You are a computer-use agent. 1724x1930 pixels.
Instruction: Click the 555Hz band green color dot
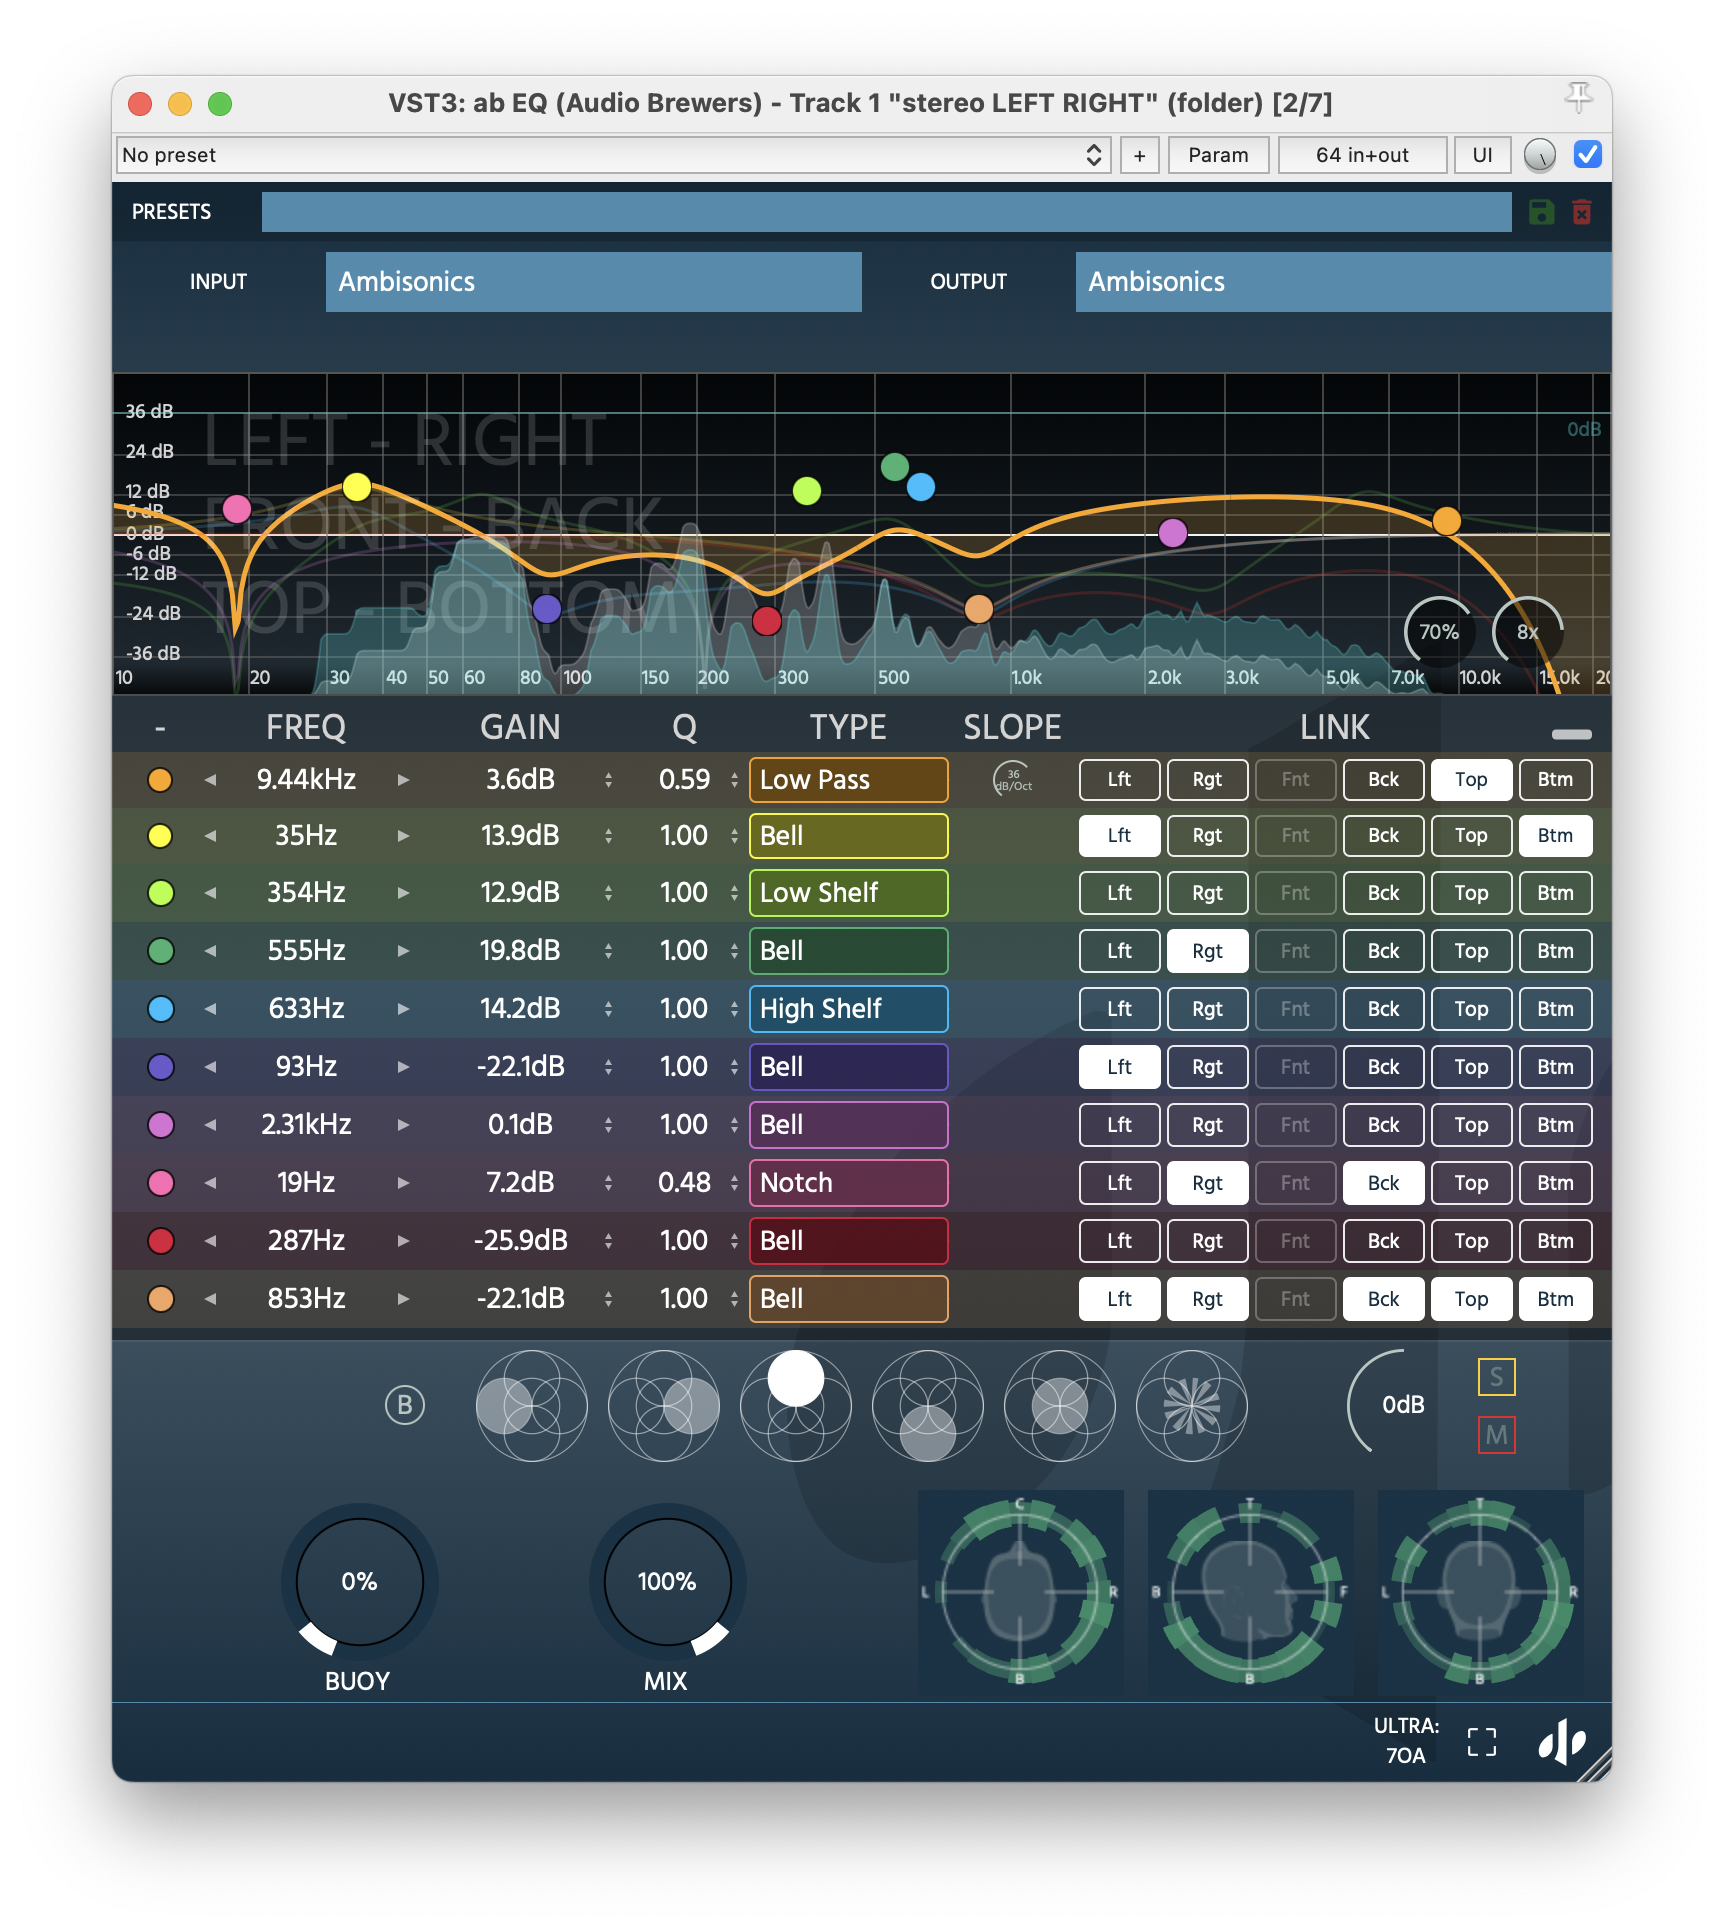(160, 951)
